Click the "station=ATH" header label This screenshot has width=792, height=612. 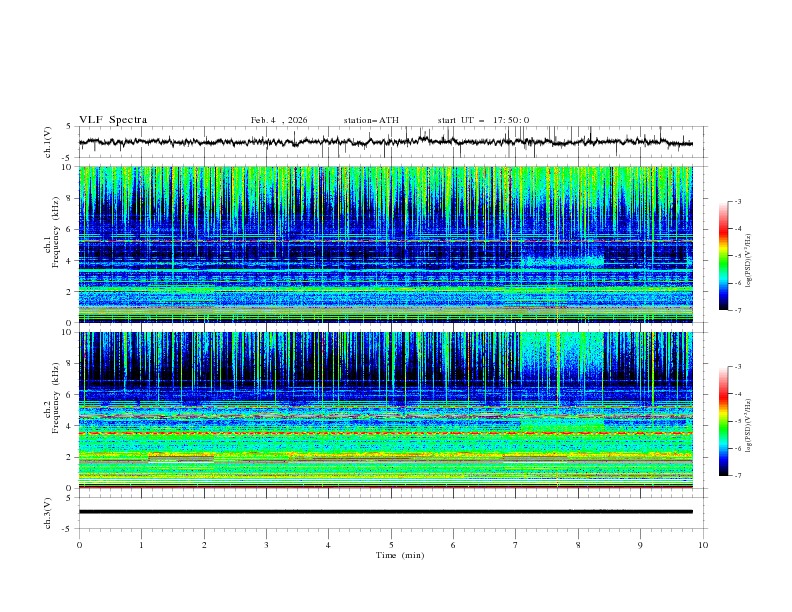tap(371, 120)
